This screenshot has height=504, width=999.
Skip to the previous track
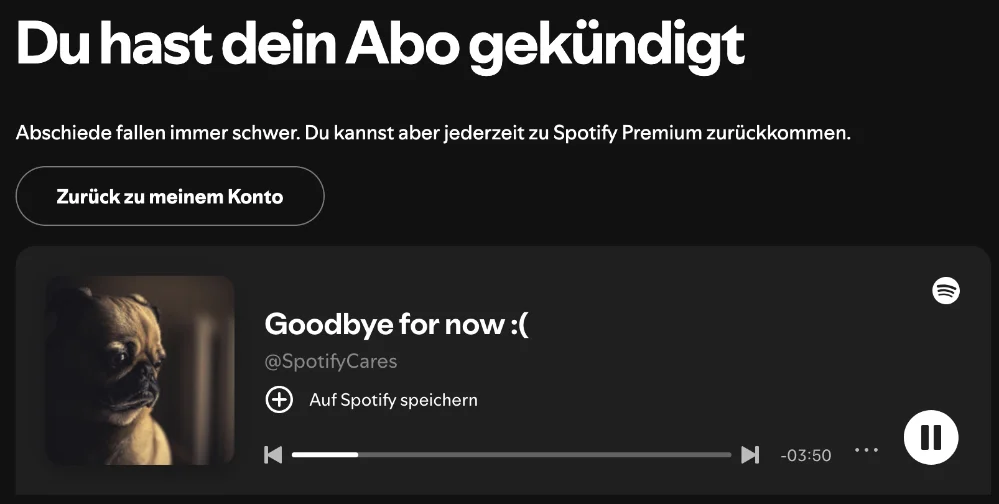coord(273,455)
